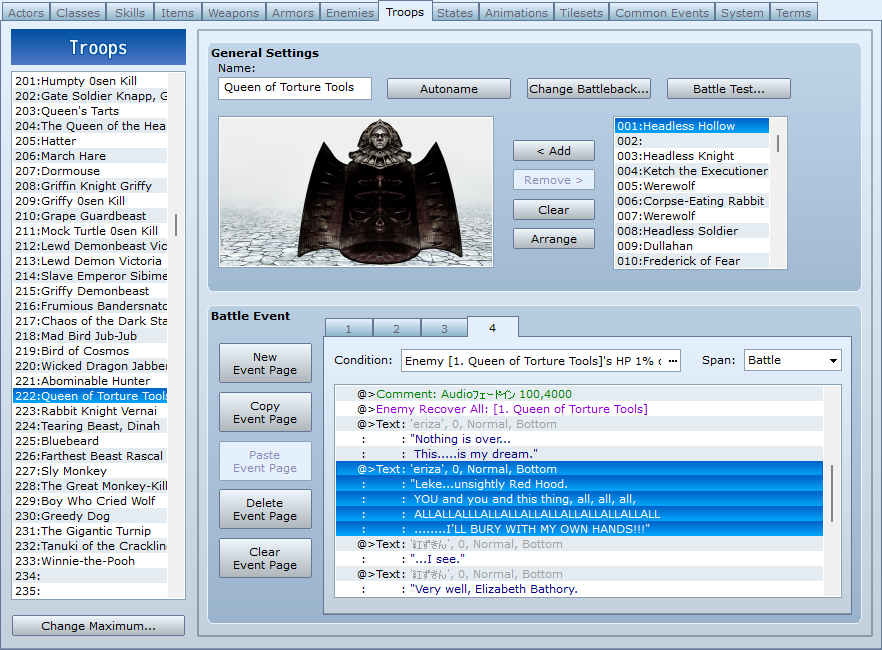Select "Very well, Elizabeth Bathory." line
The image size is (882, 650).
coord(579,589)
